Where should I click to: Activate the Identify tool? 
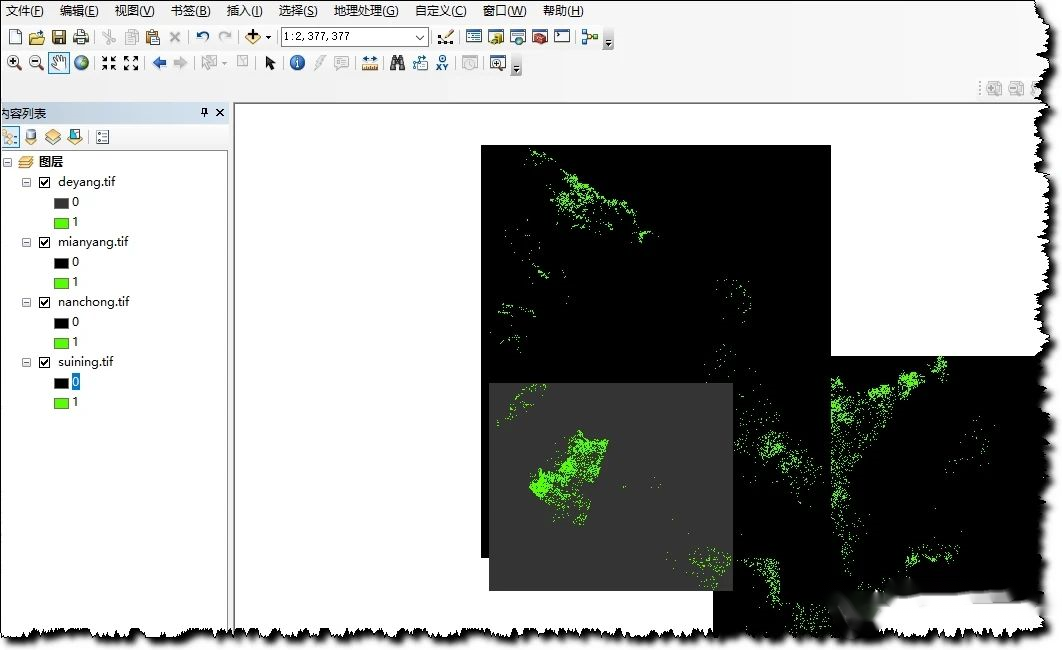296,62
